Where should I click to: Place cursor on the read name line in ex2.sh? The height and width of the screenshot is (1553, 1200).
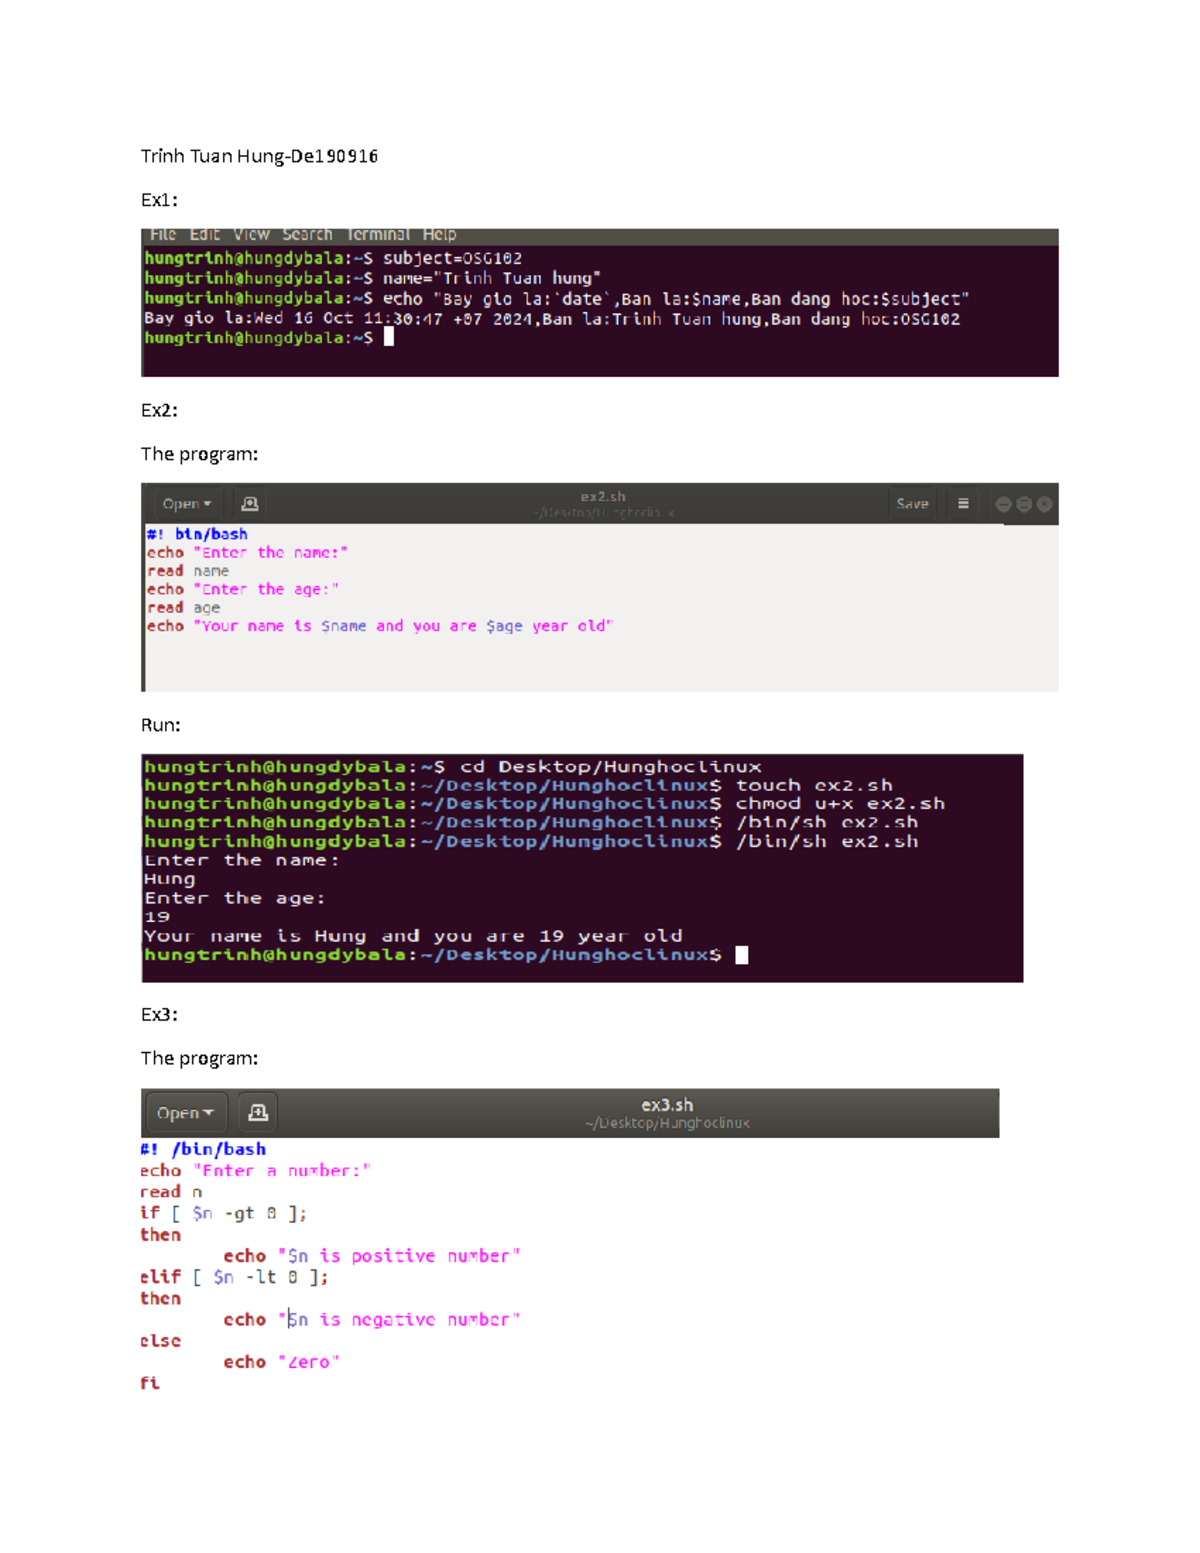coord(186,570)
